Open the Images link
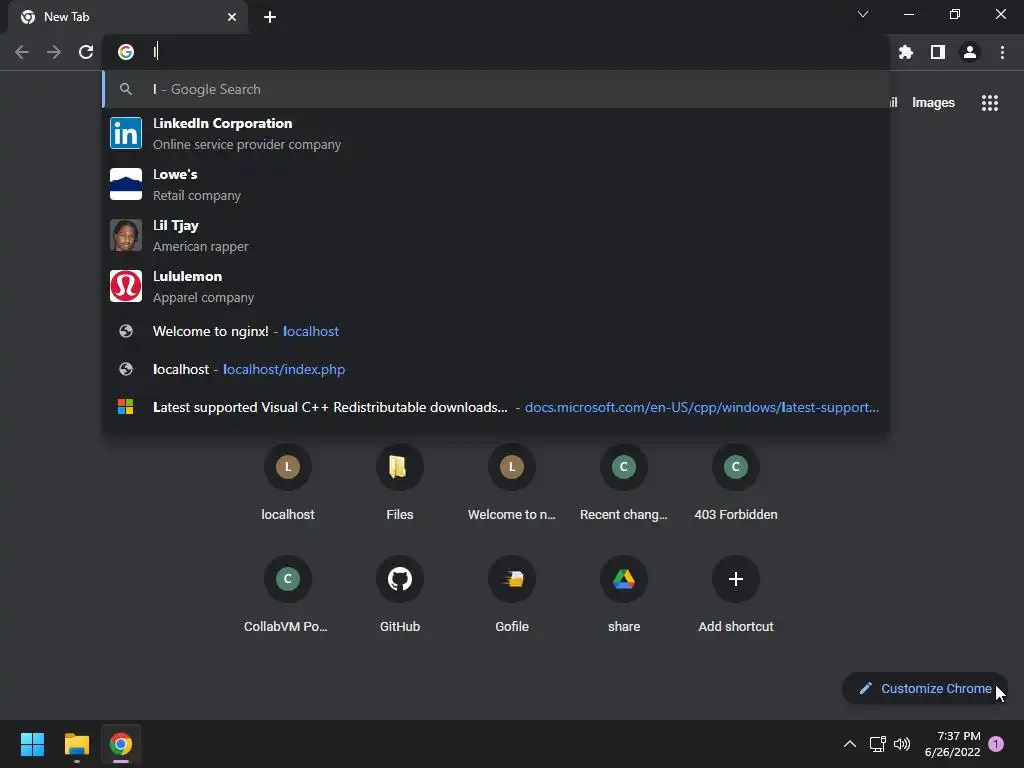Screen dimensions: 1024x768 point(933,103)
